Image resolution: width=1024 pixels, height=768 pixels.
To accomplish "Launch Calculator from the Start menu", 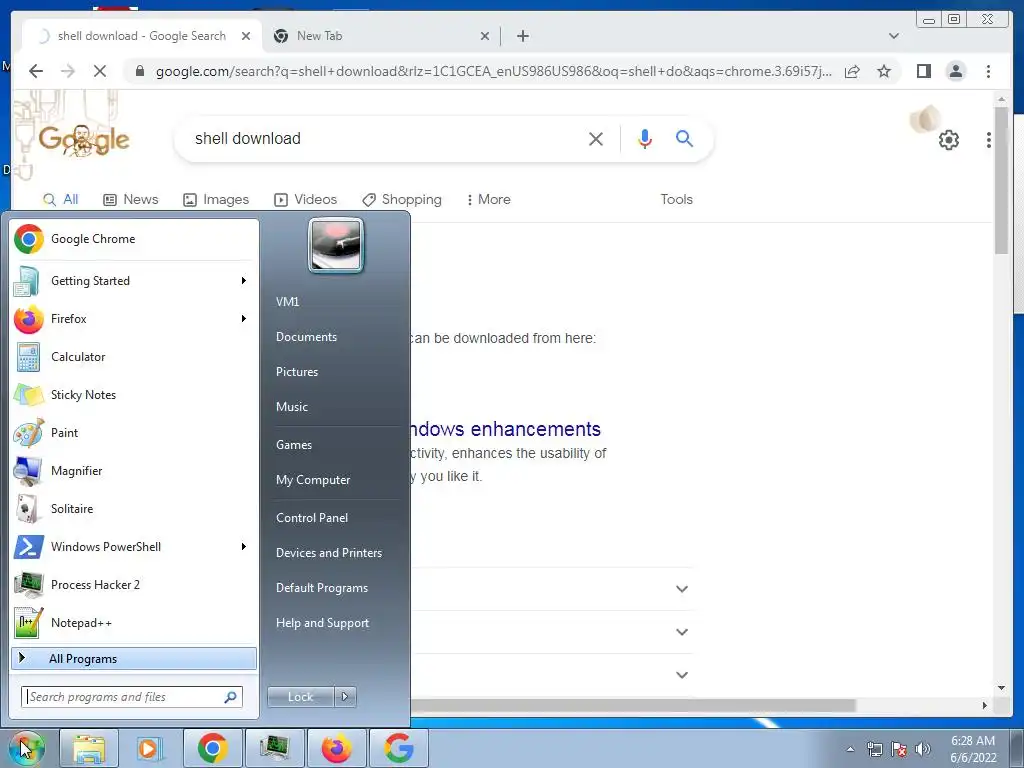I will point(134,357).
